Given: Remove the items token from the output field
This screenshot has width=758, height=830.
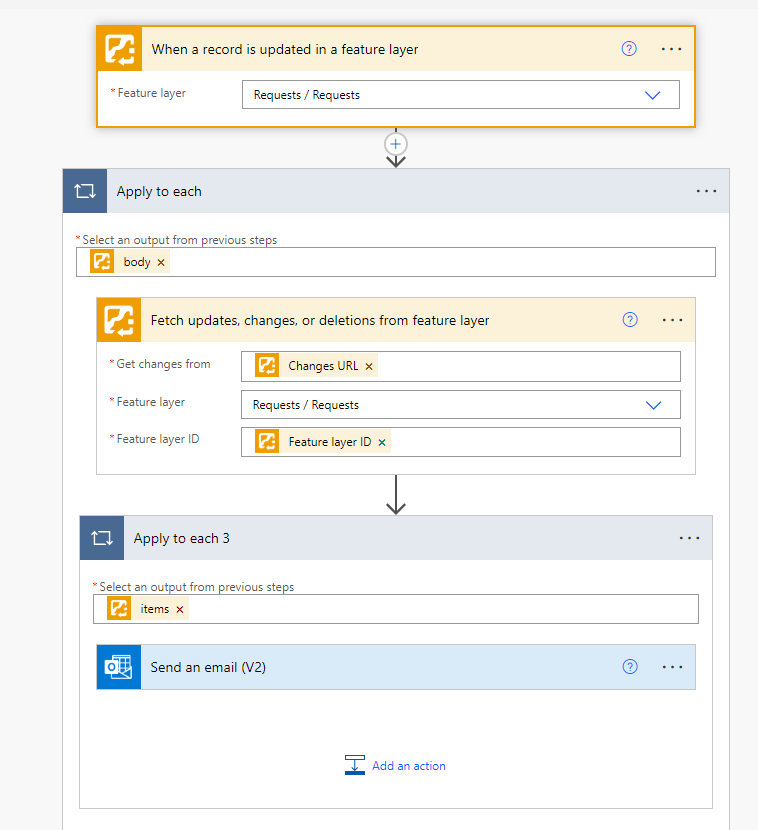Looking at the screenshot, I should click(180, 609).
